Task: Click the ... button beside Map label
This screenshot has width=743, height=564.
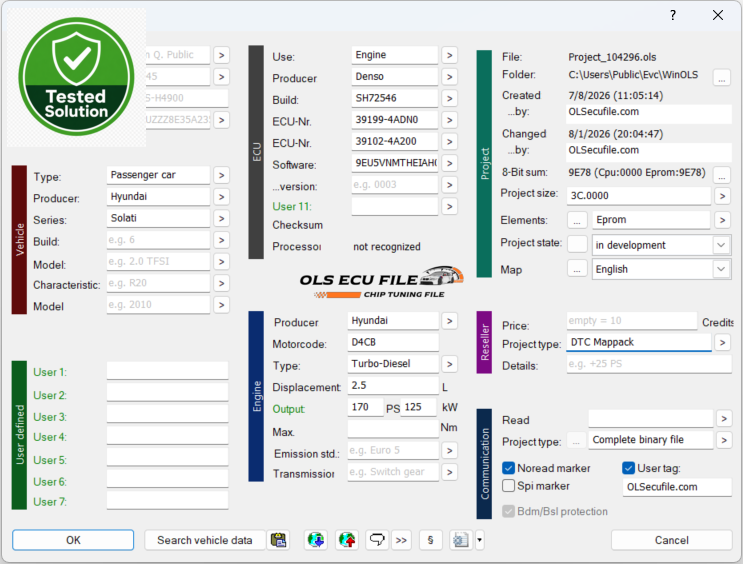Action: pos(577,270)
